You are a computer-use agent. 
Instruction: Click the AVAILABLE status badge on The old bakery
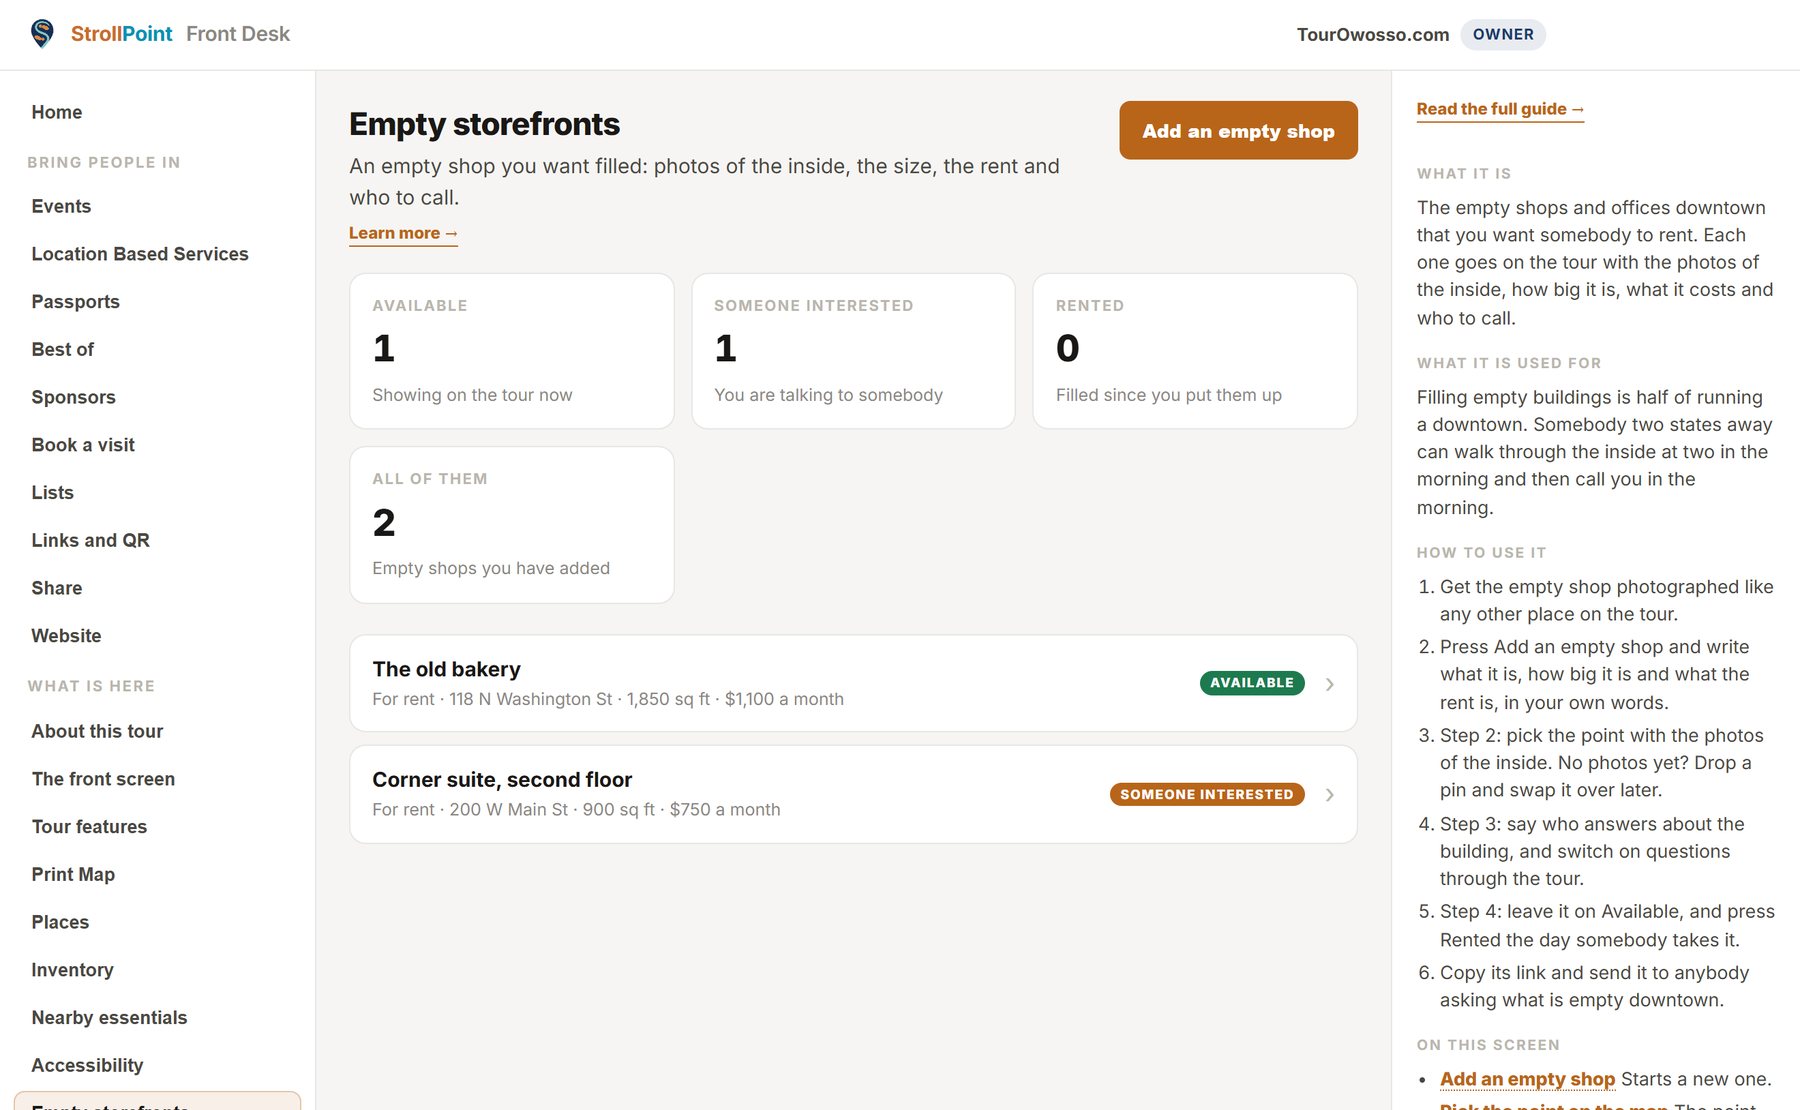(1252, 683)
